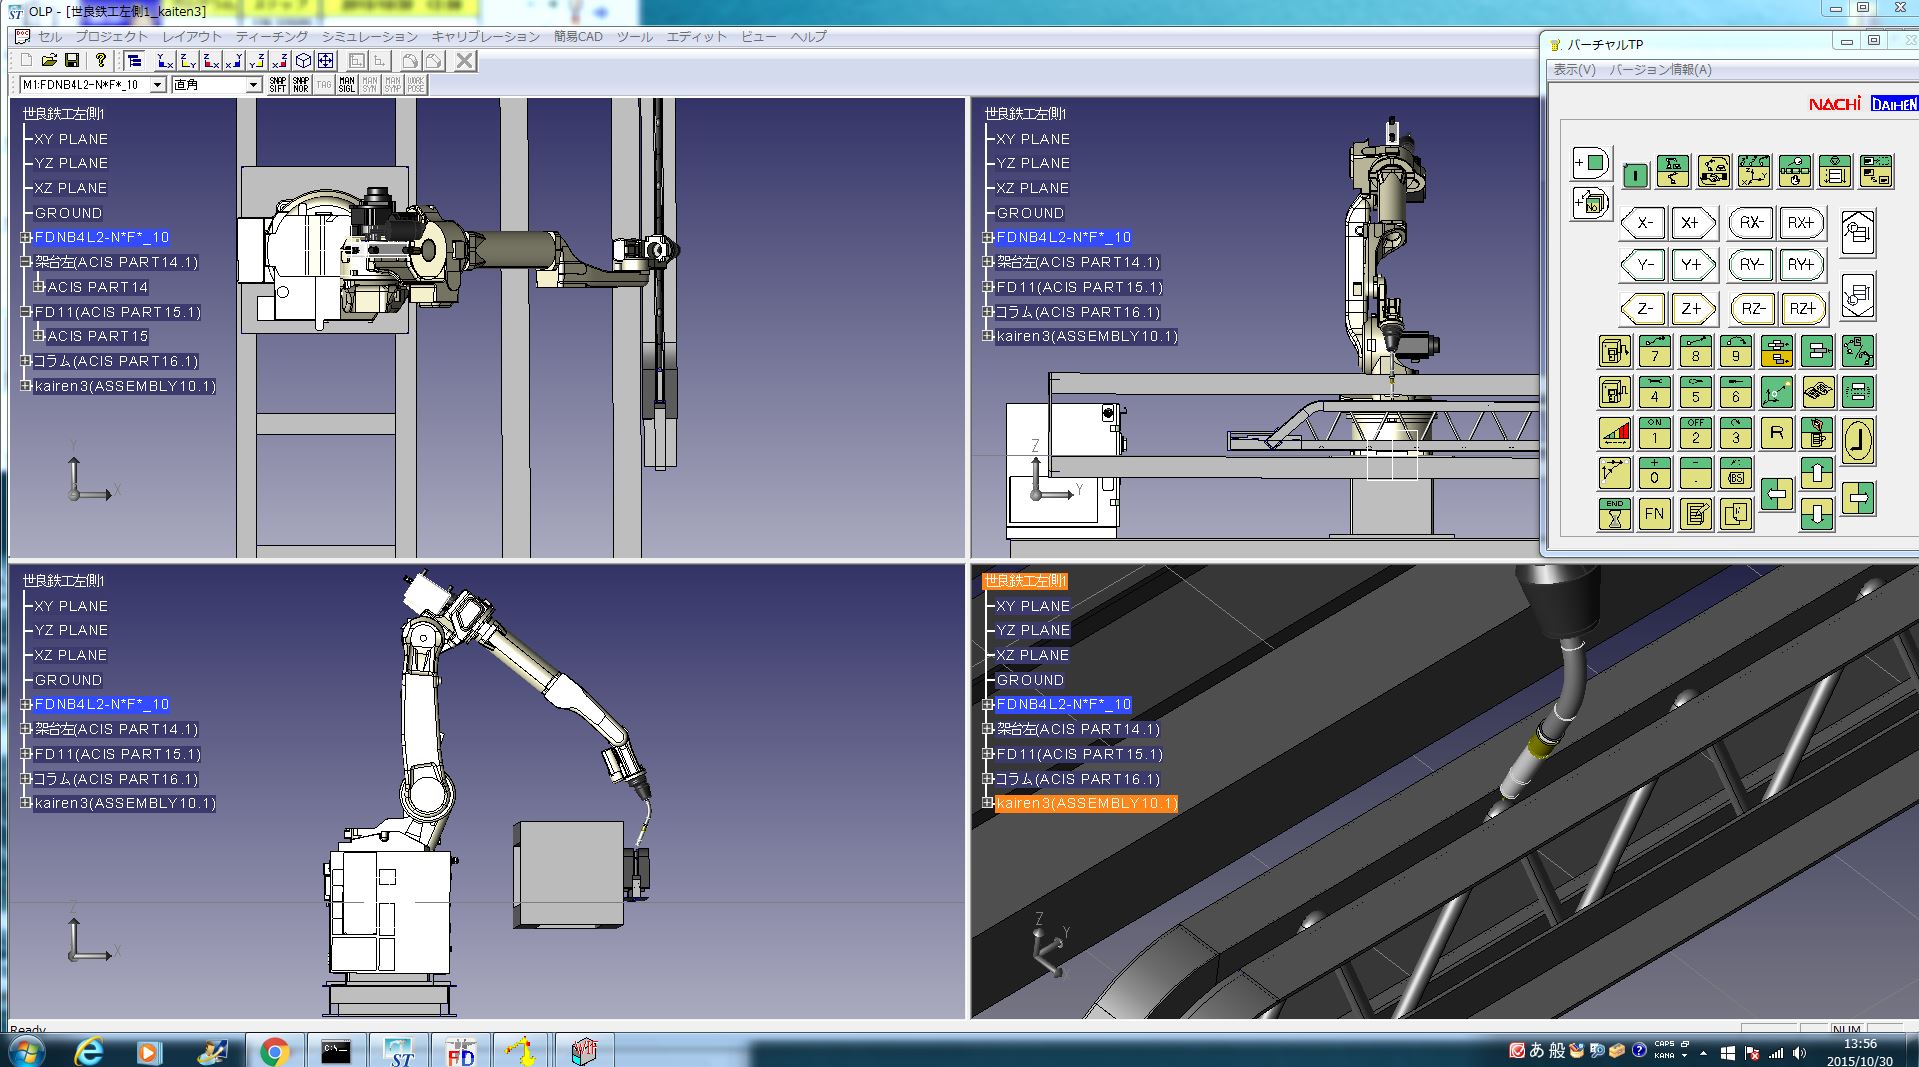This screenshot has height=1067, width=1919.
Task: Open the M1:FDNB4L2-N*F*_10 mechanism dropdown
Action: [157, 85]
